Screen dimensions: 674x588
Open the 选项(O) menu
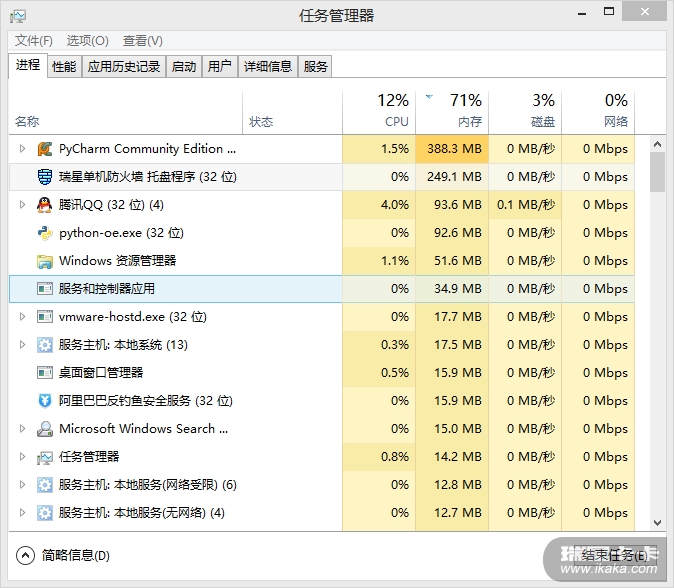click(x=88, y=41)
